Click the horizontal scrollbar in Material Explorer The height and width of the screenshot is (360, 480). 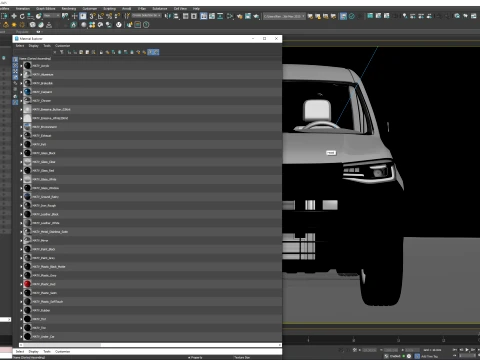point(150,345)
